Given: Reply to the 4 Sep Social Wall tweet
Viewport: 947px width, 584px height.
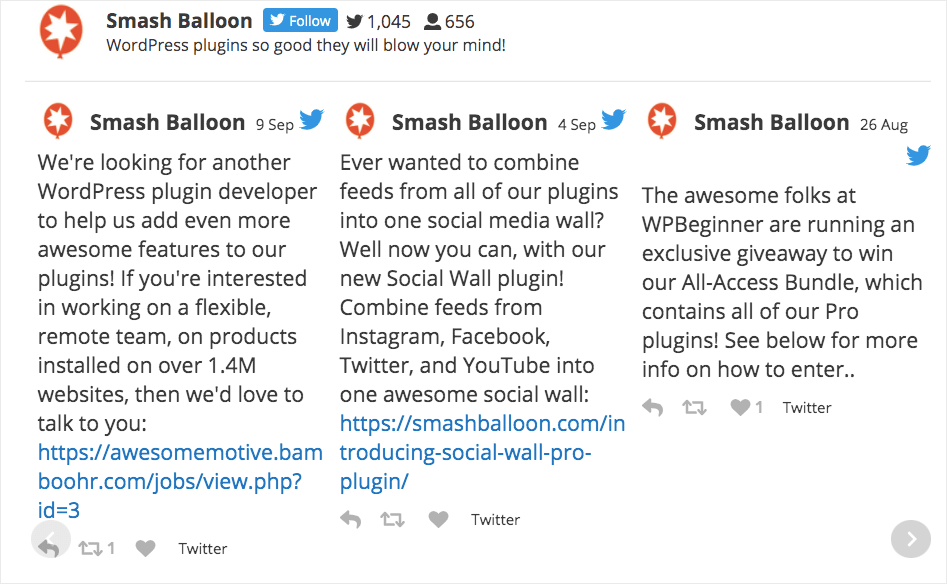Looking at the screenshot, I should (350, 519).
